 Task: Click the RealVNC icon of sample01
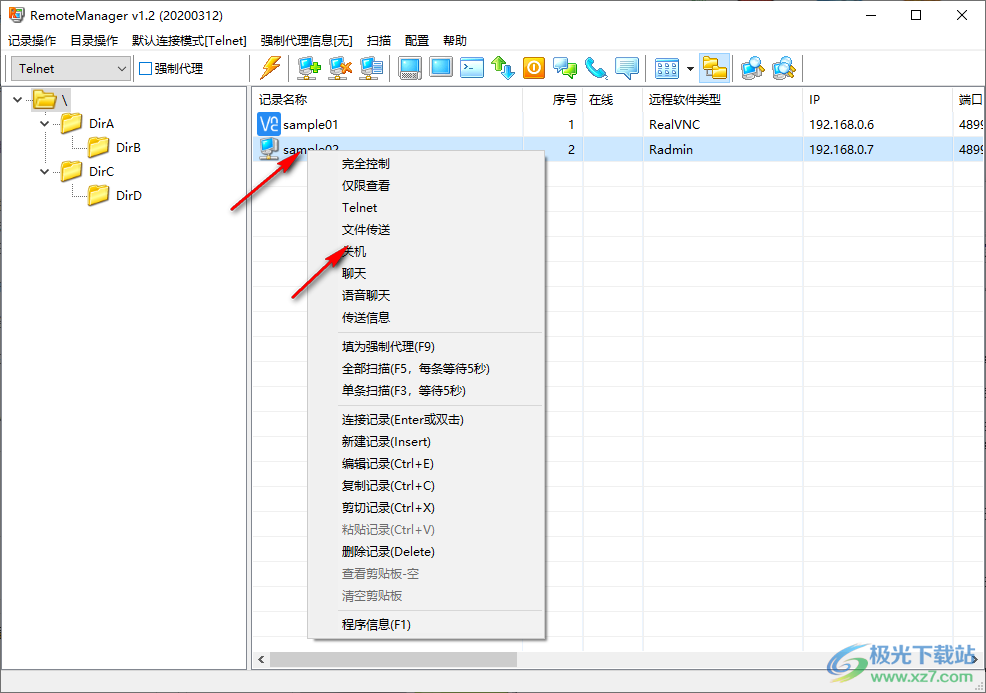(269, 124)
